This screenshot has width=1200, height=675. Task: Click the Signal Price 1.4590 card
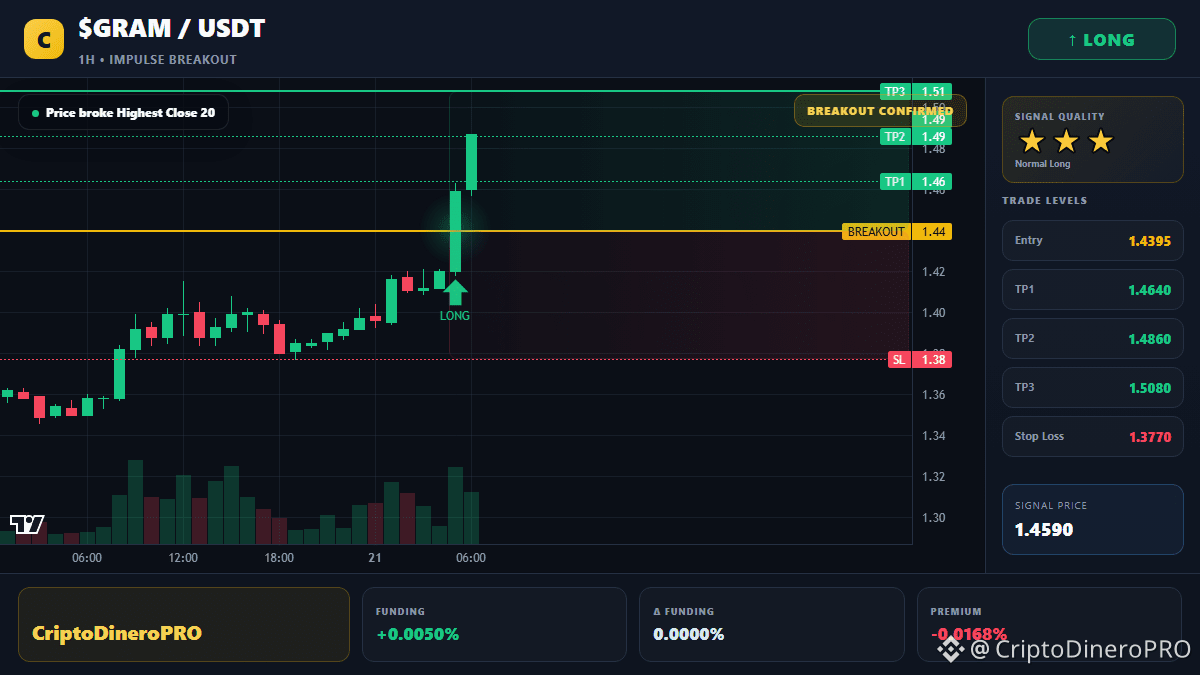click(1092, 519)
